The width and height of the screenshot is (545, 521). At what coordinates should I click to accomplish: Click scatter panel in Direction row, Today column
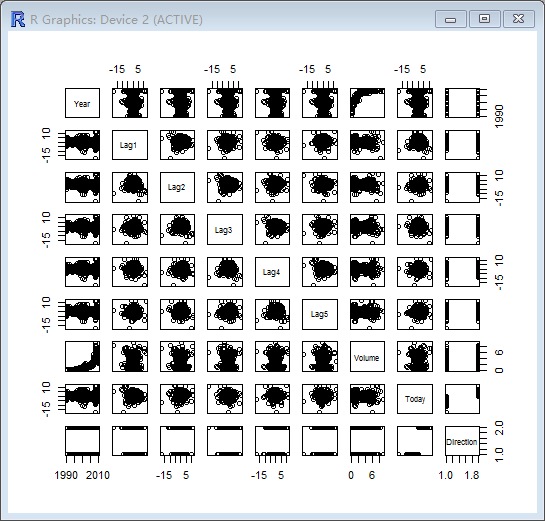pos(415,441)
